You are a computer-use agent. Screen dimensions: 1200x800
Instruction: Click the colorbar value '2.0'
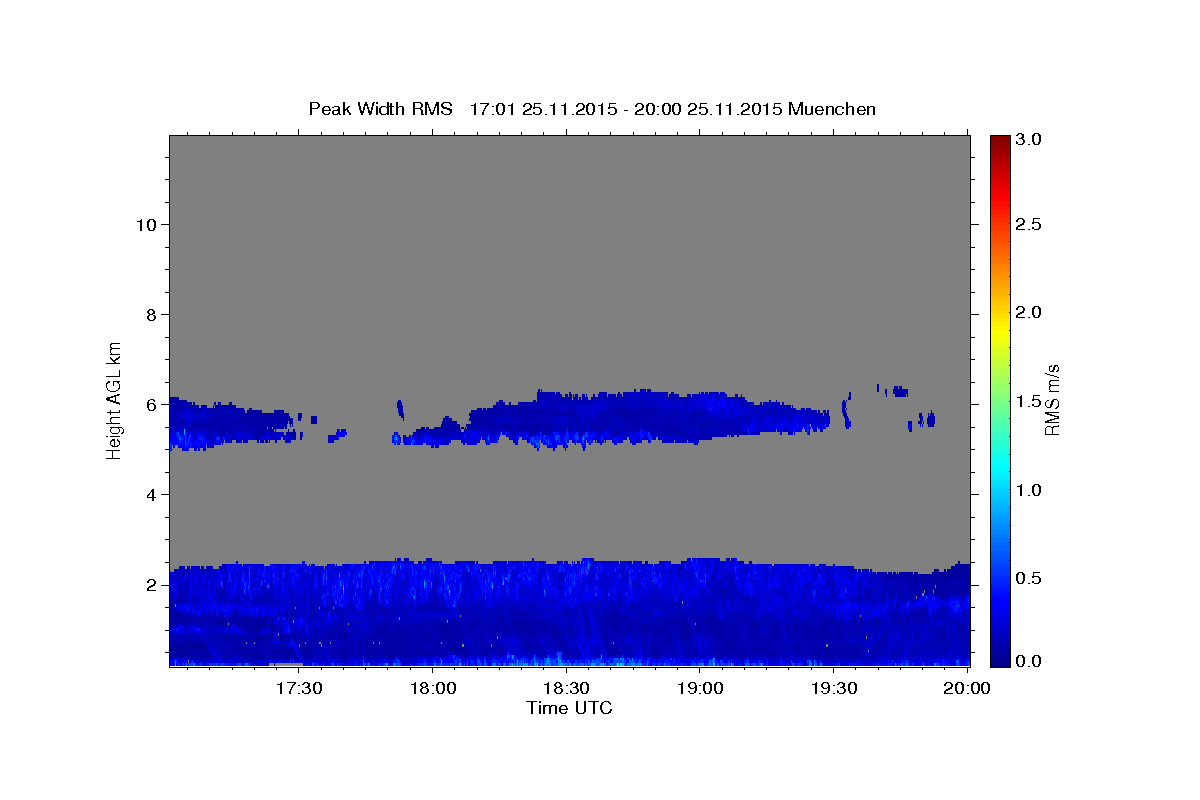tap(1030, 313)
